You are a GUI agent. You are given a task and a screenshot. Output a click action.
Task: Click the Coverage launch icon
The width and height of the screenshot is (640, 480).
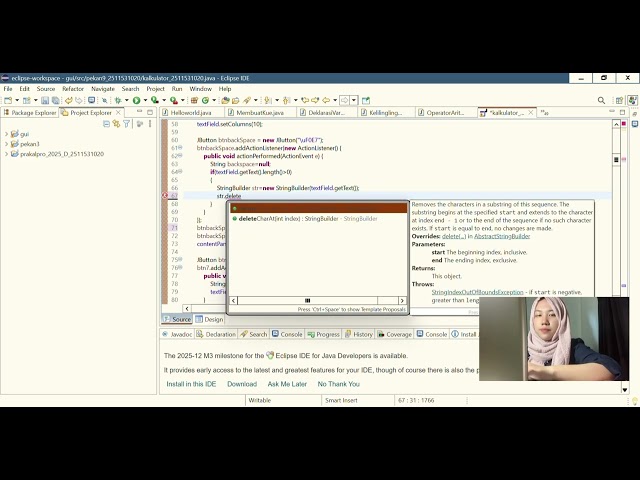click(x=155, y=100)
